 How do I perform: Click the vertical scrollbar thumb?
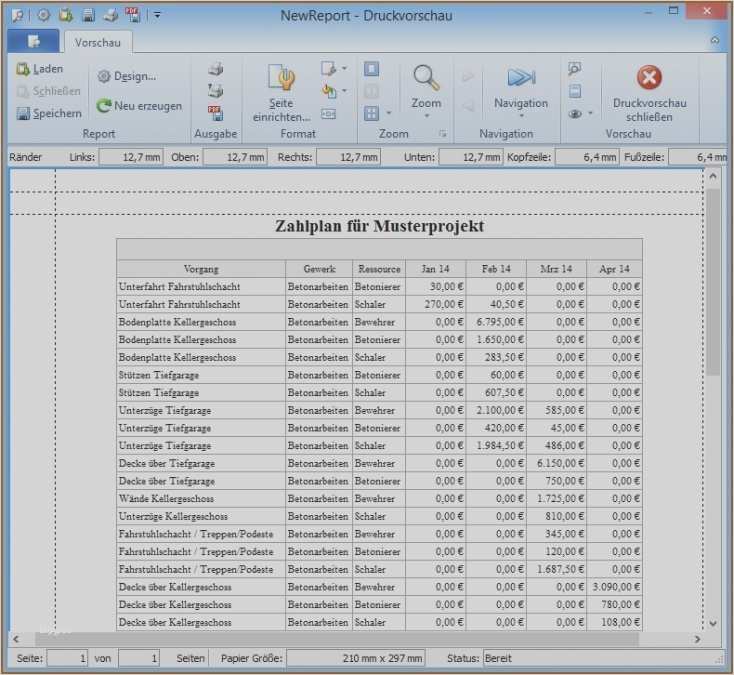pyautogui.click(x=713, y=281)
